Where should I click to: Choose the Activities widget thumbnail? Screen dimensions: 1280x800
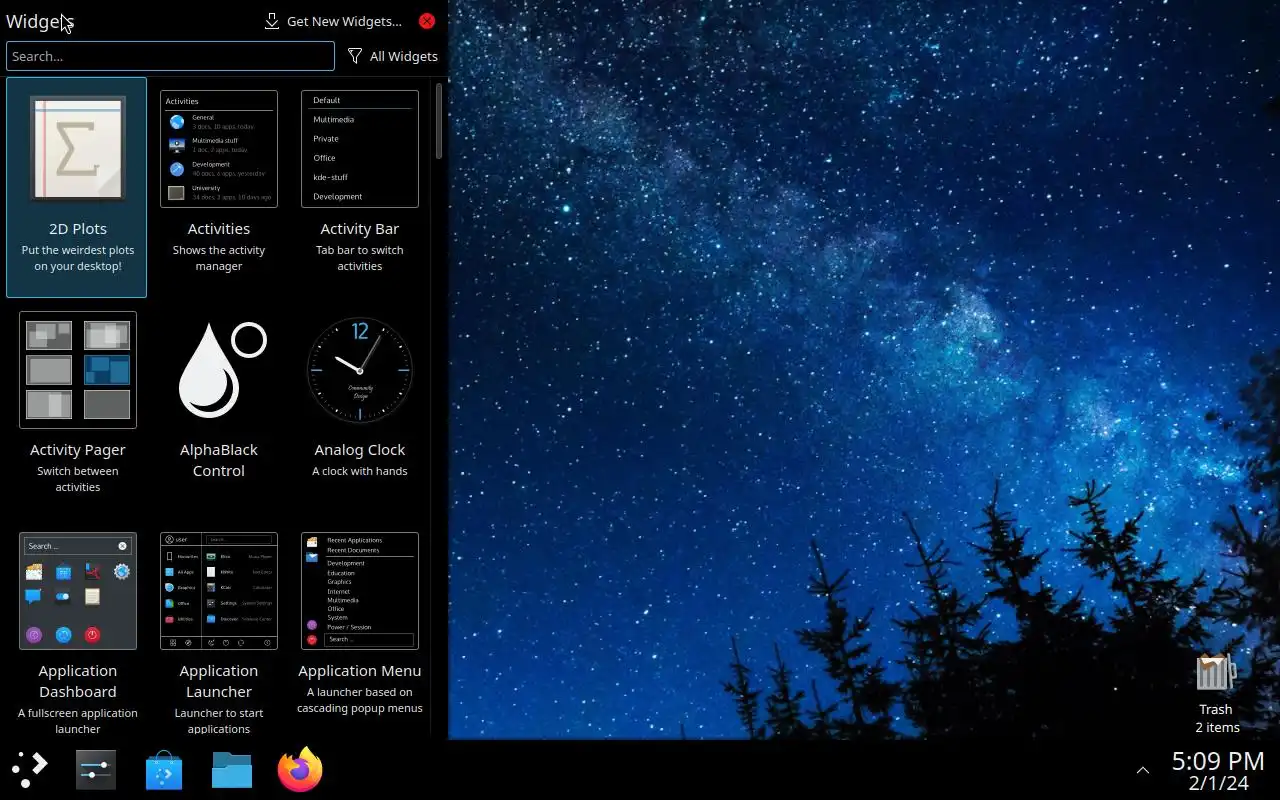click(219, 149)
